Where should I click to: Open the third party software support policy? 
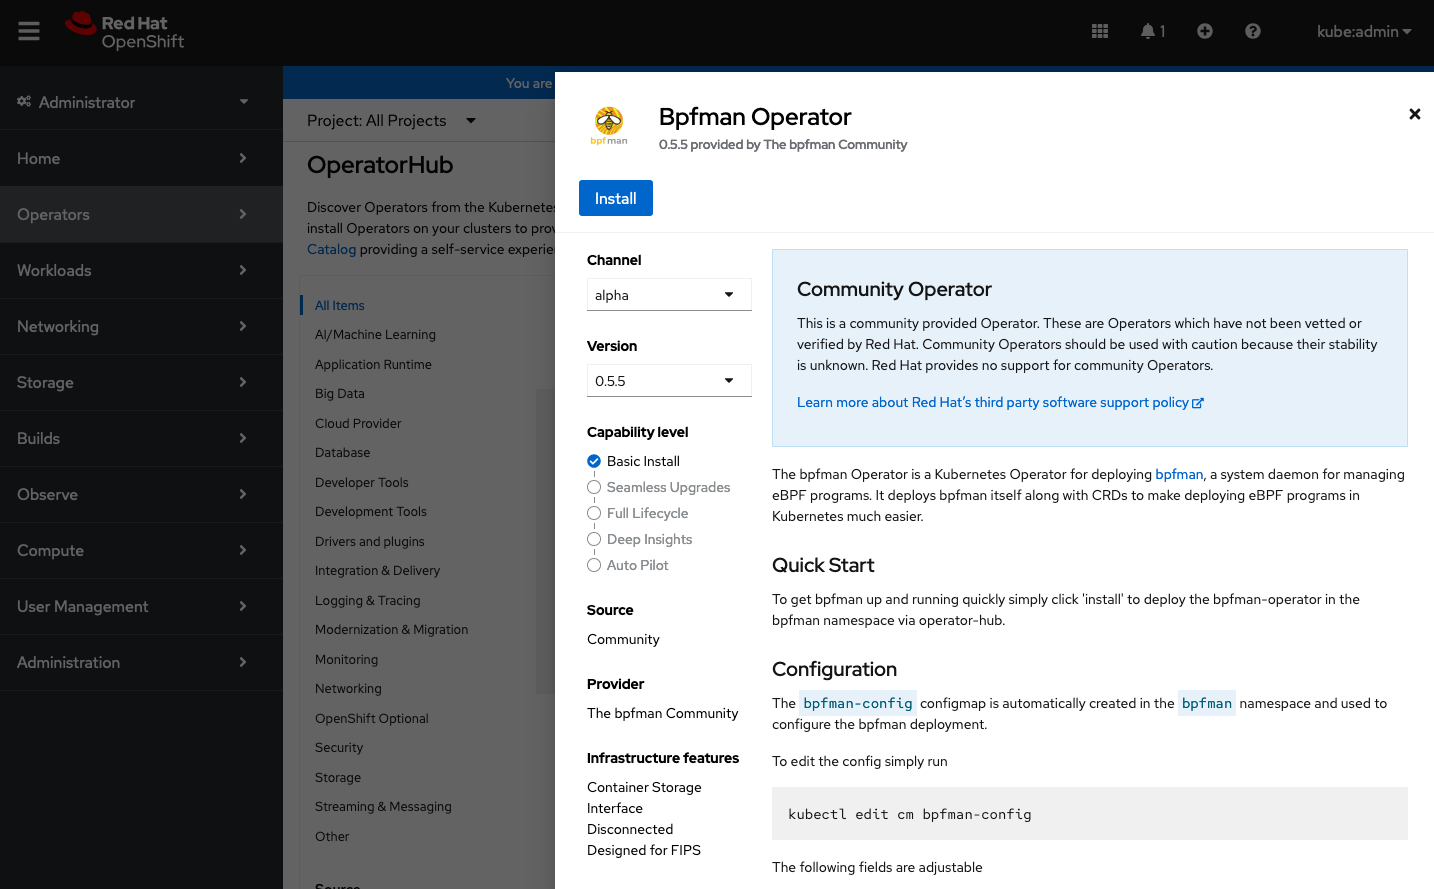click(x=995, y=402)
